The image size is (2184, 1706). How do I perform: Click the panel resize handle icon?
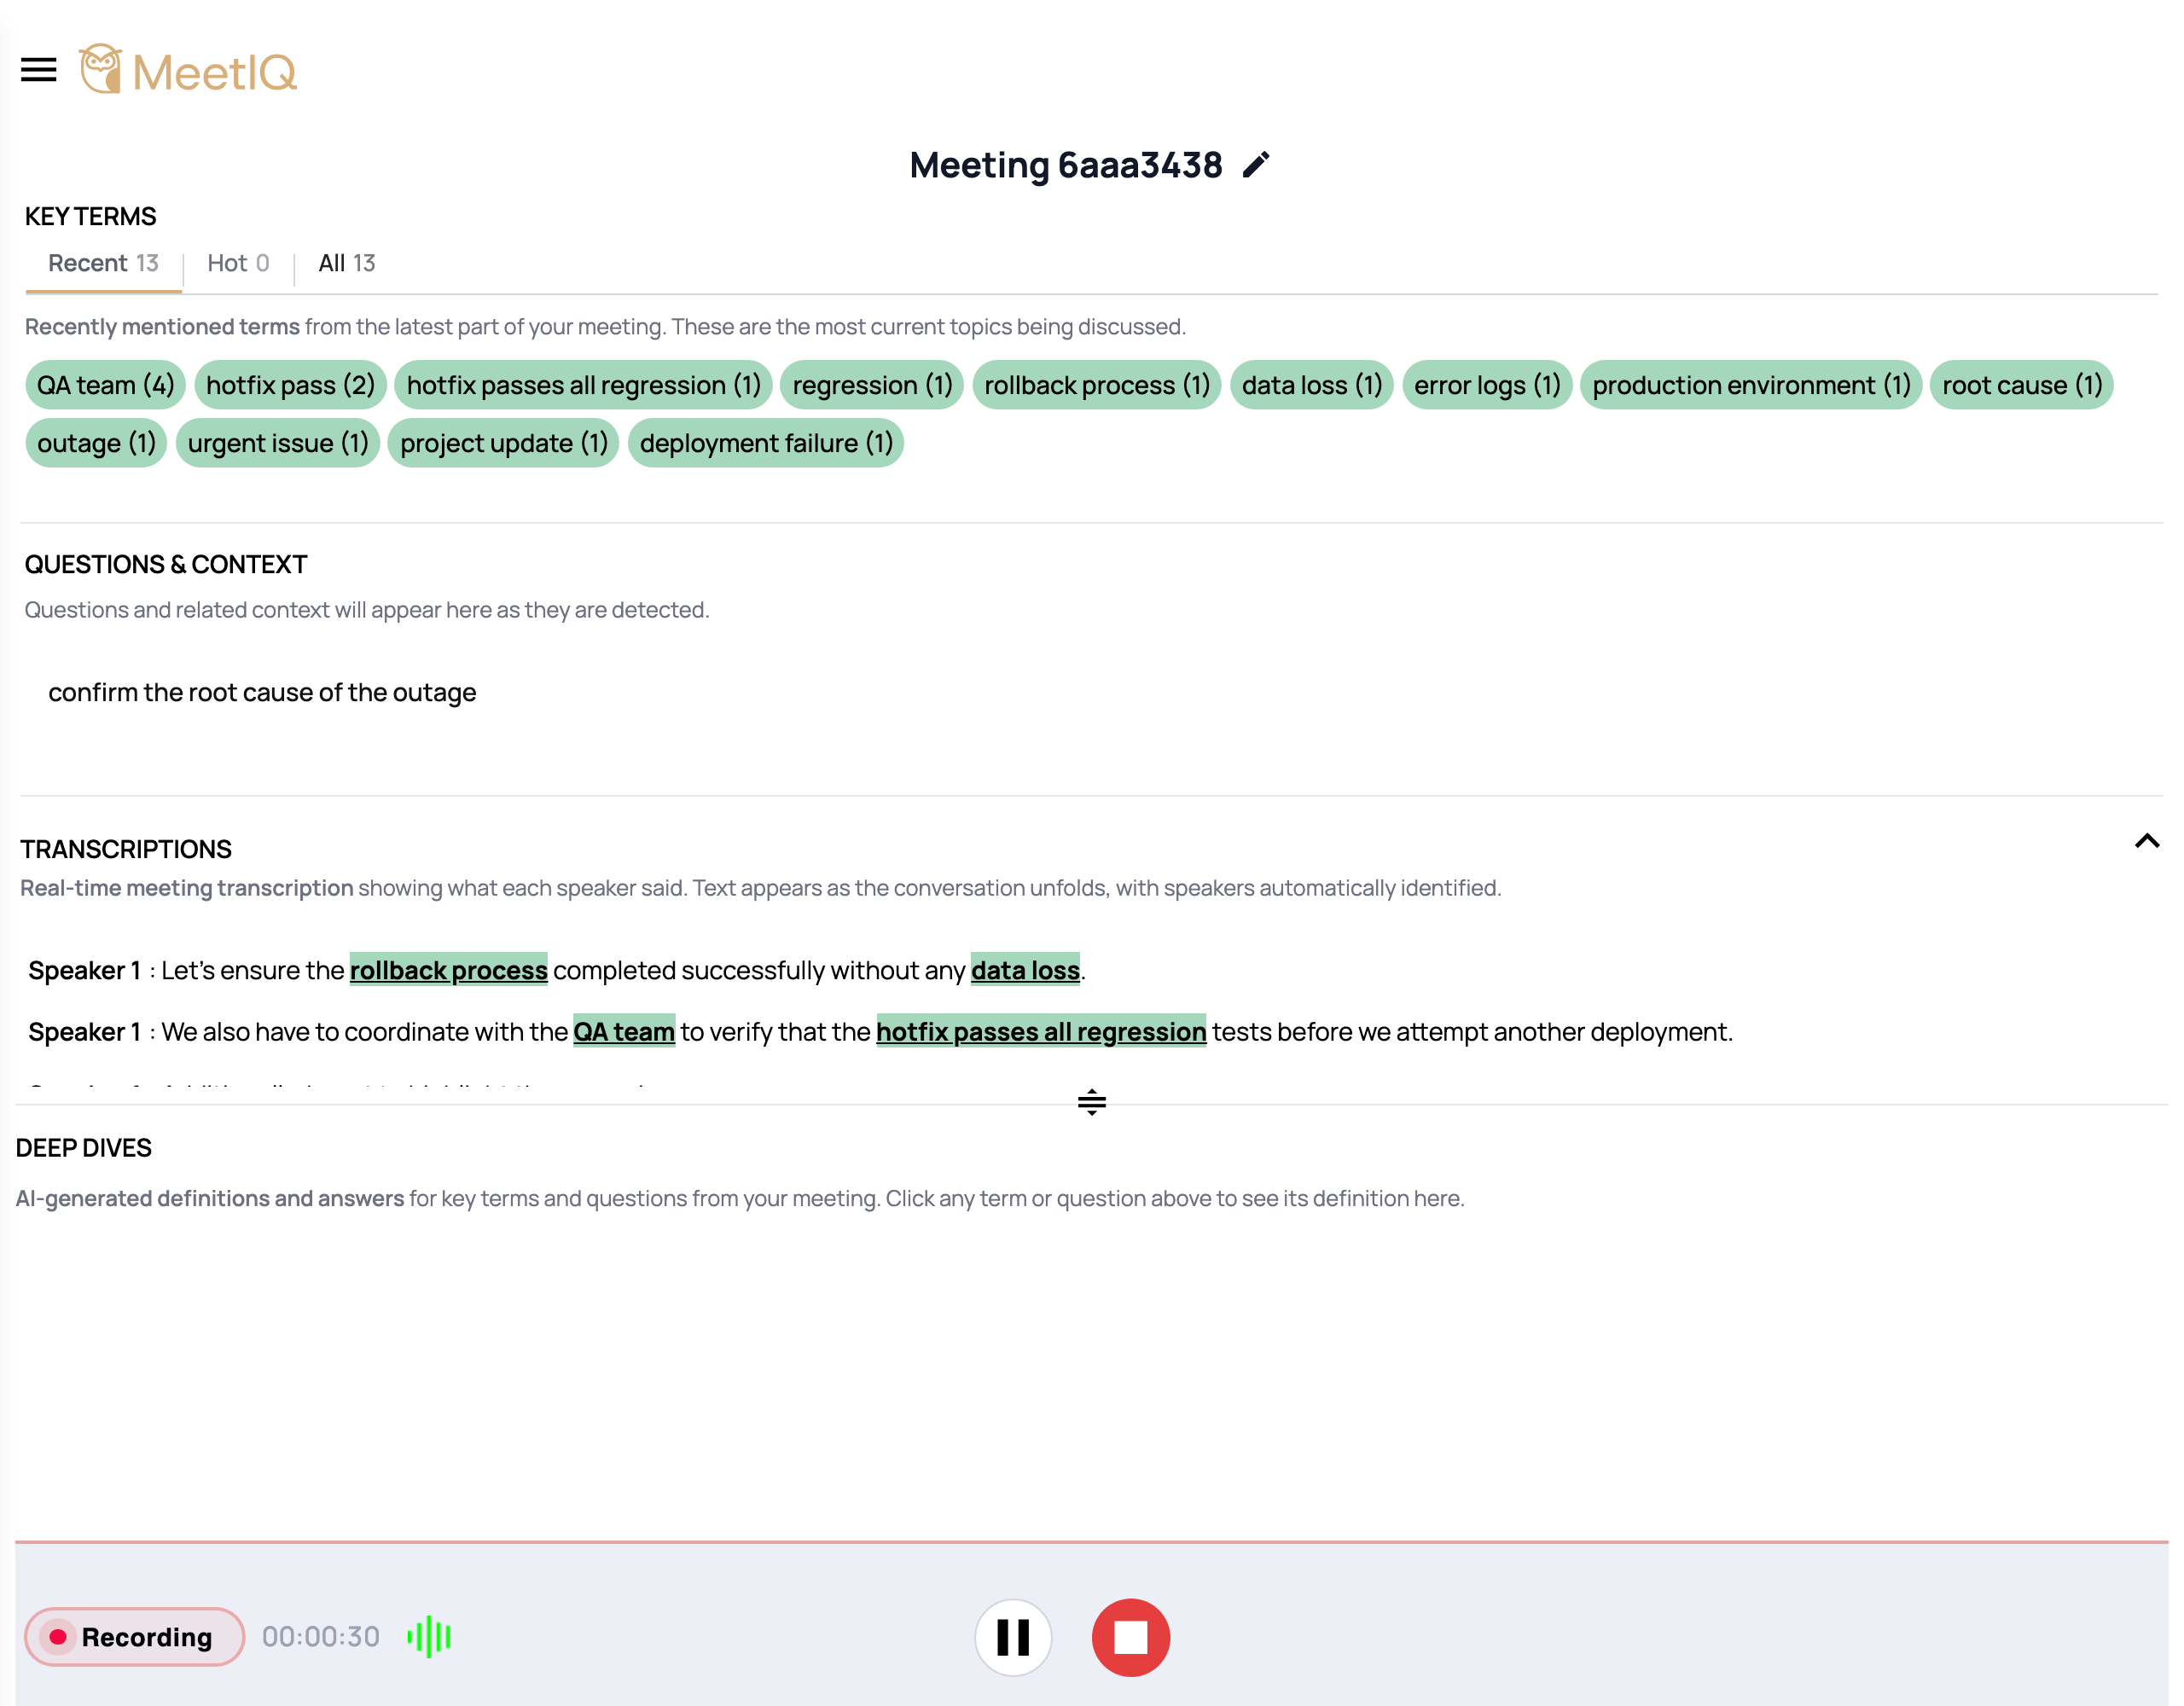tap(1091, 1102)
